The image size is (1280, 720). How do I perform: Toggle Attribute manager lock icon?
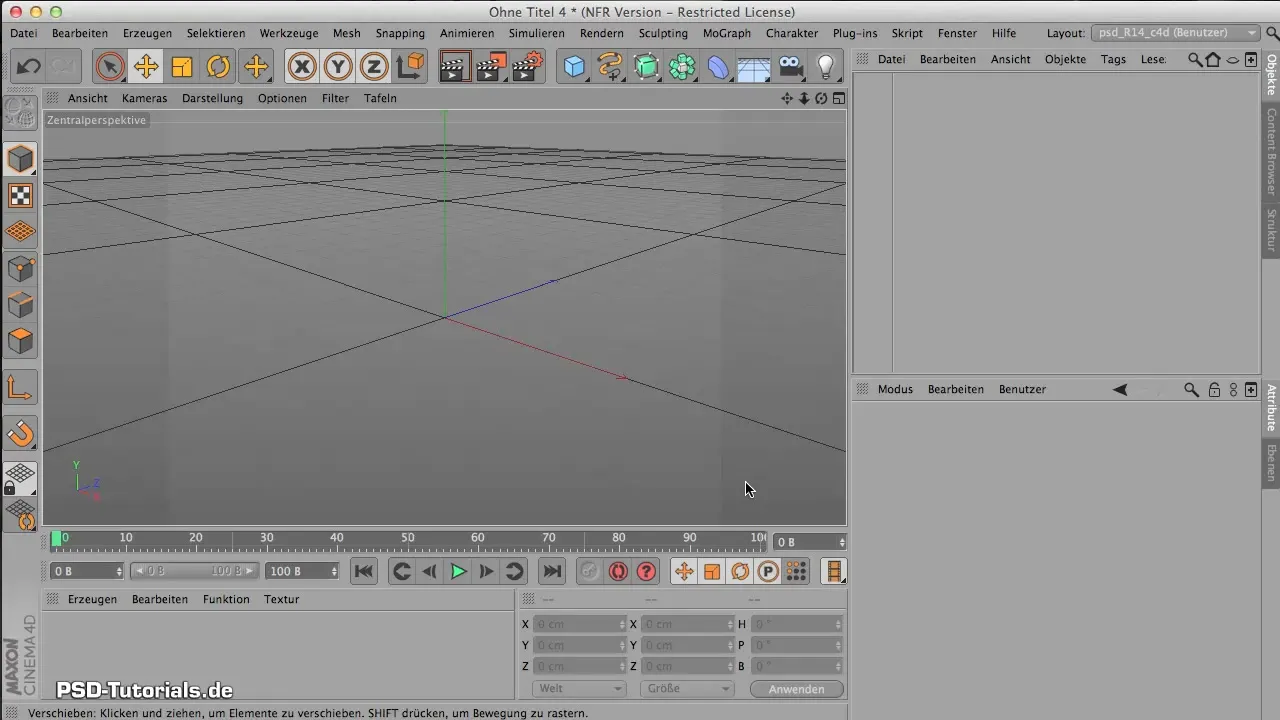click(1214, 389)
